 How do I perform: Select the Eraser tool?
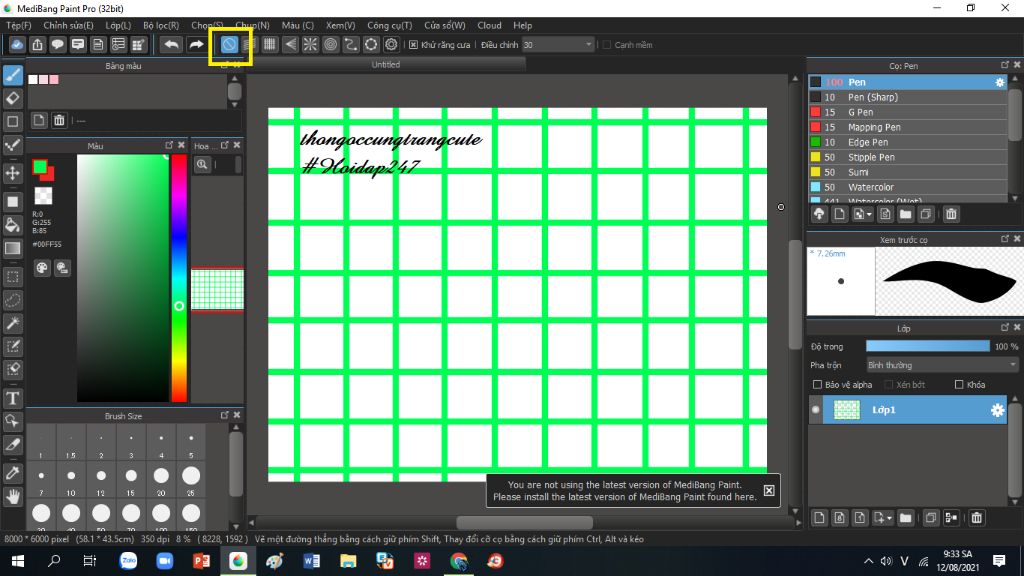click(12, 98)
